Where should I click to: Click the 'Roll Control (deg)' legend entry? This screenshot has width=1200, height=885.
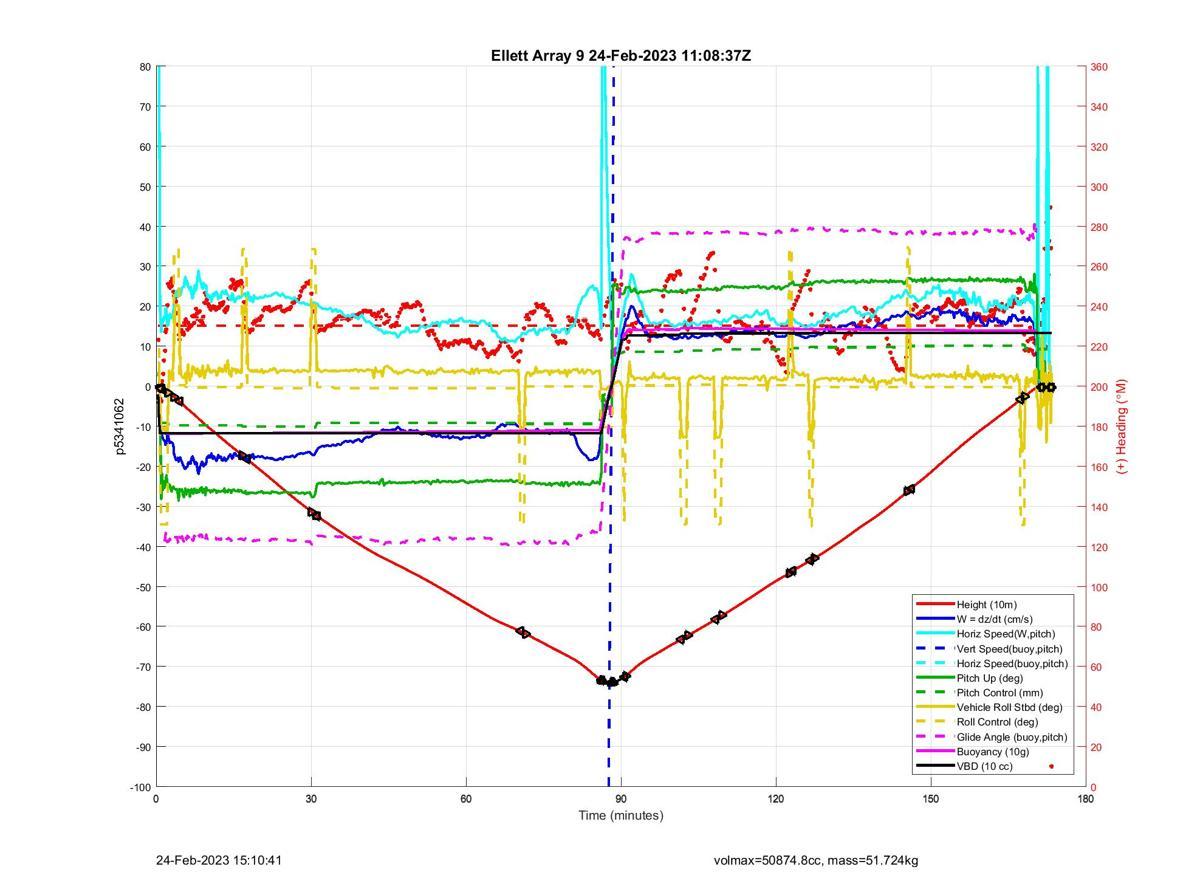pyautogui.click(x=997, y=721)
